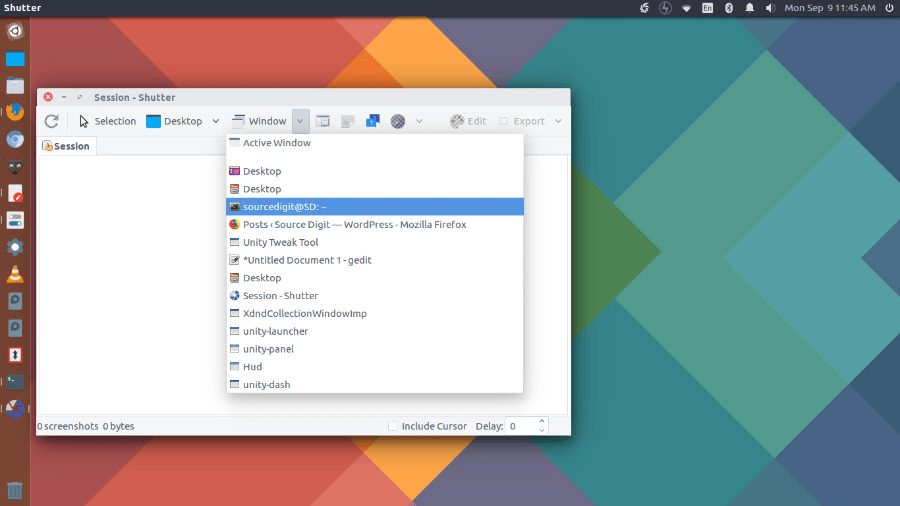This screenshot has height=506, width=900.
Task: Pick XdndCollectionWindowImp from window list
Action: pos(375,313)
